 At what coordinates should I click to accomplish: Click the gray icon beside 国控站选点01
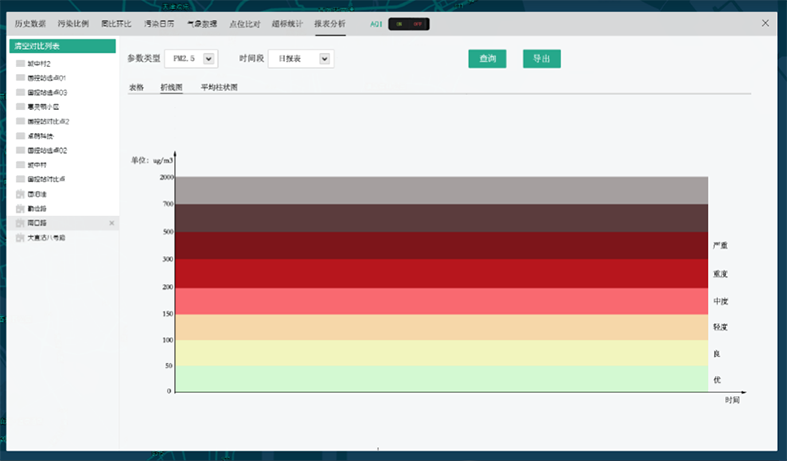point(20,77)
